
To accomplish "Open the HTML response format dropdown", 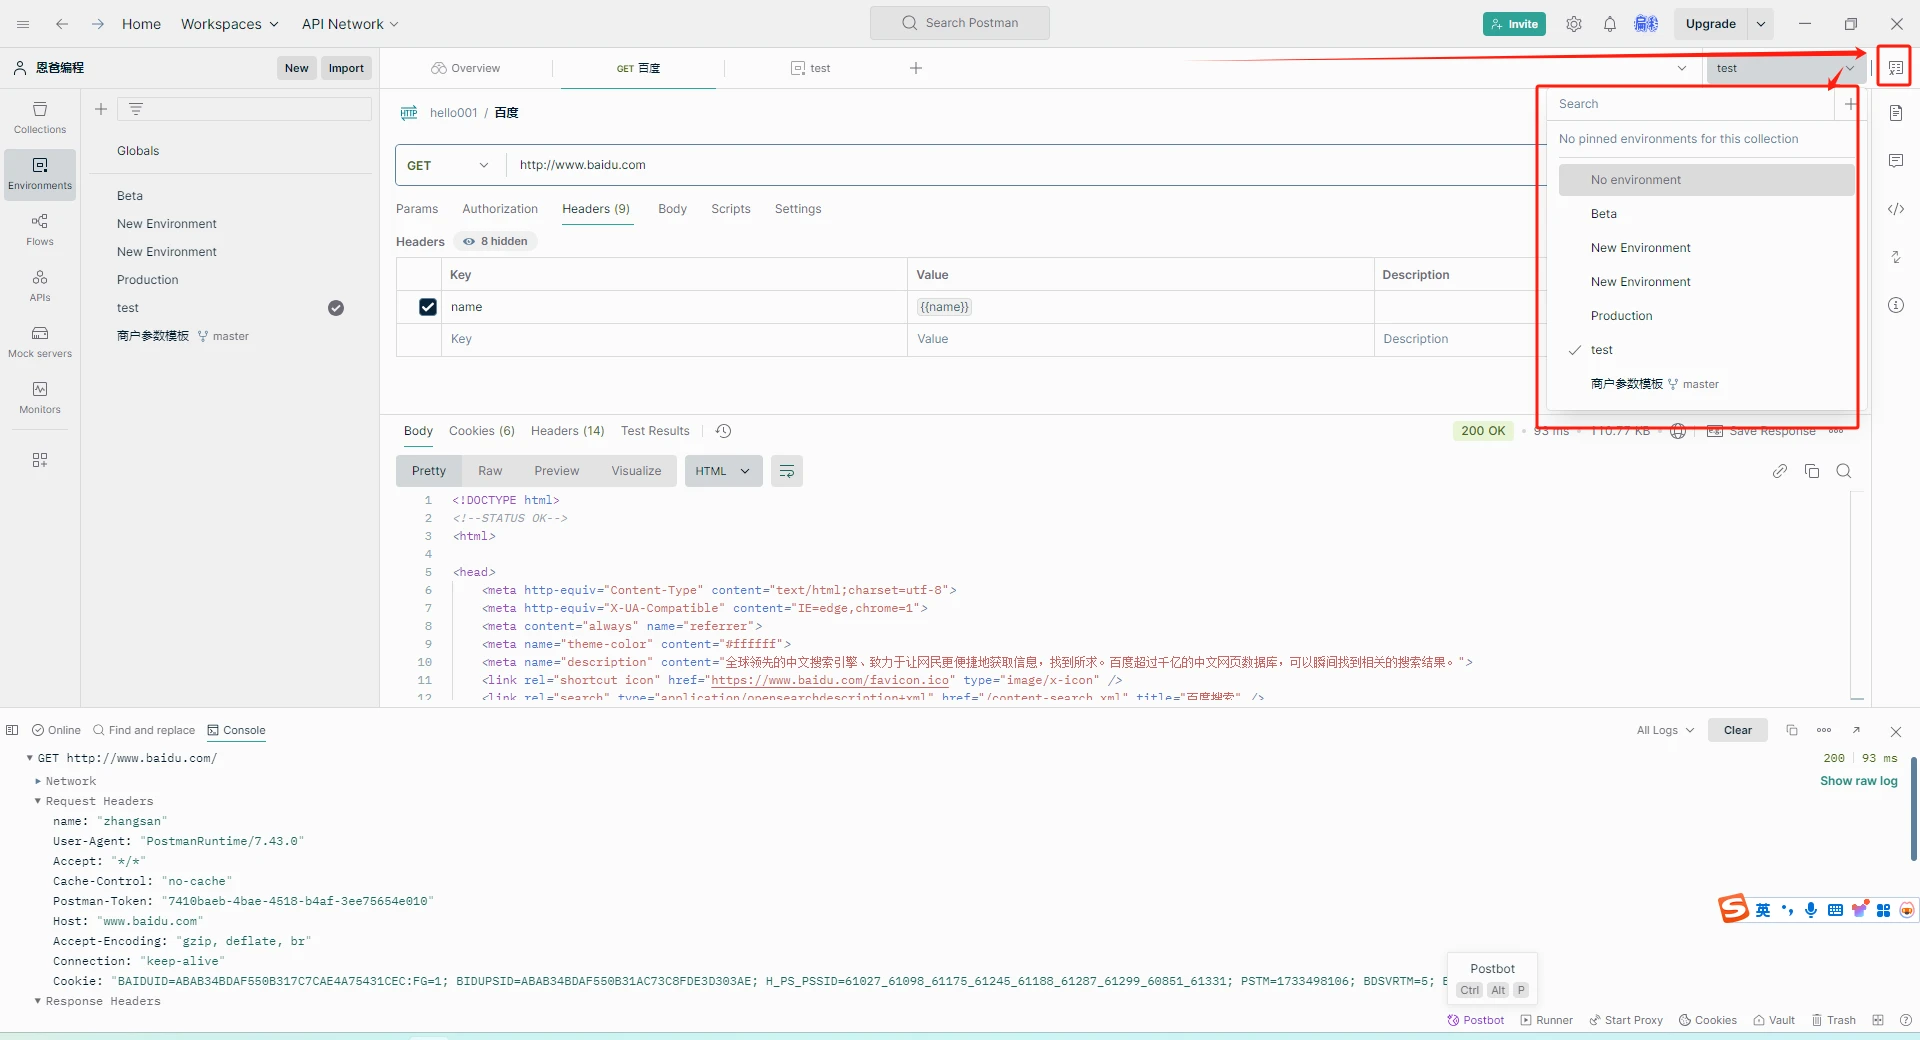I will pyautogui.click(x=724, y=471).
